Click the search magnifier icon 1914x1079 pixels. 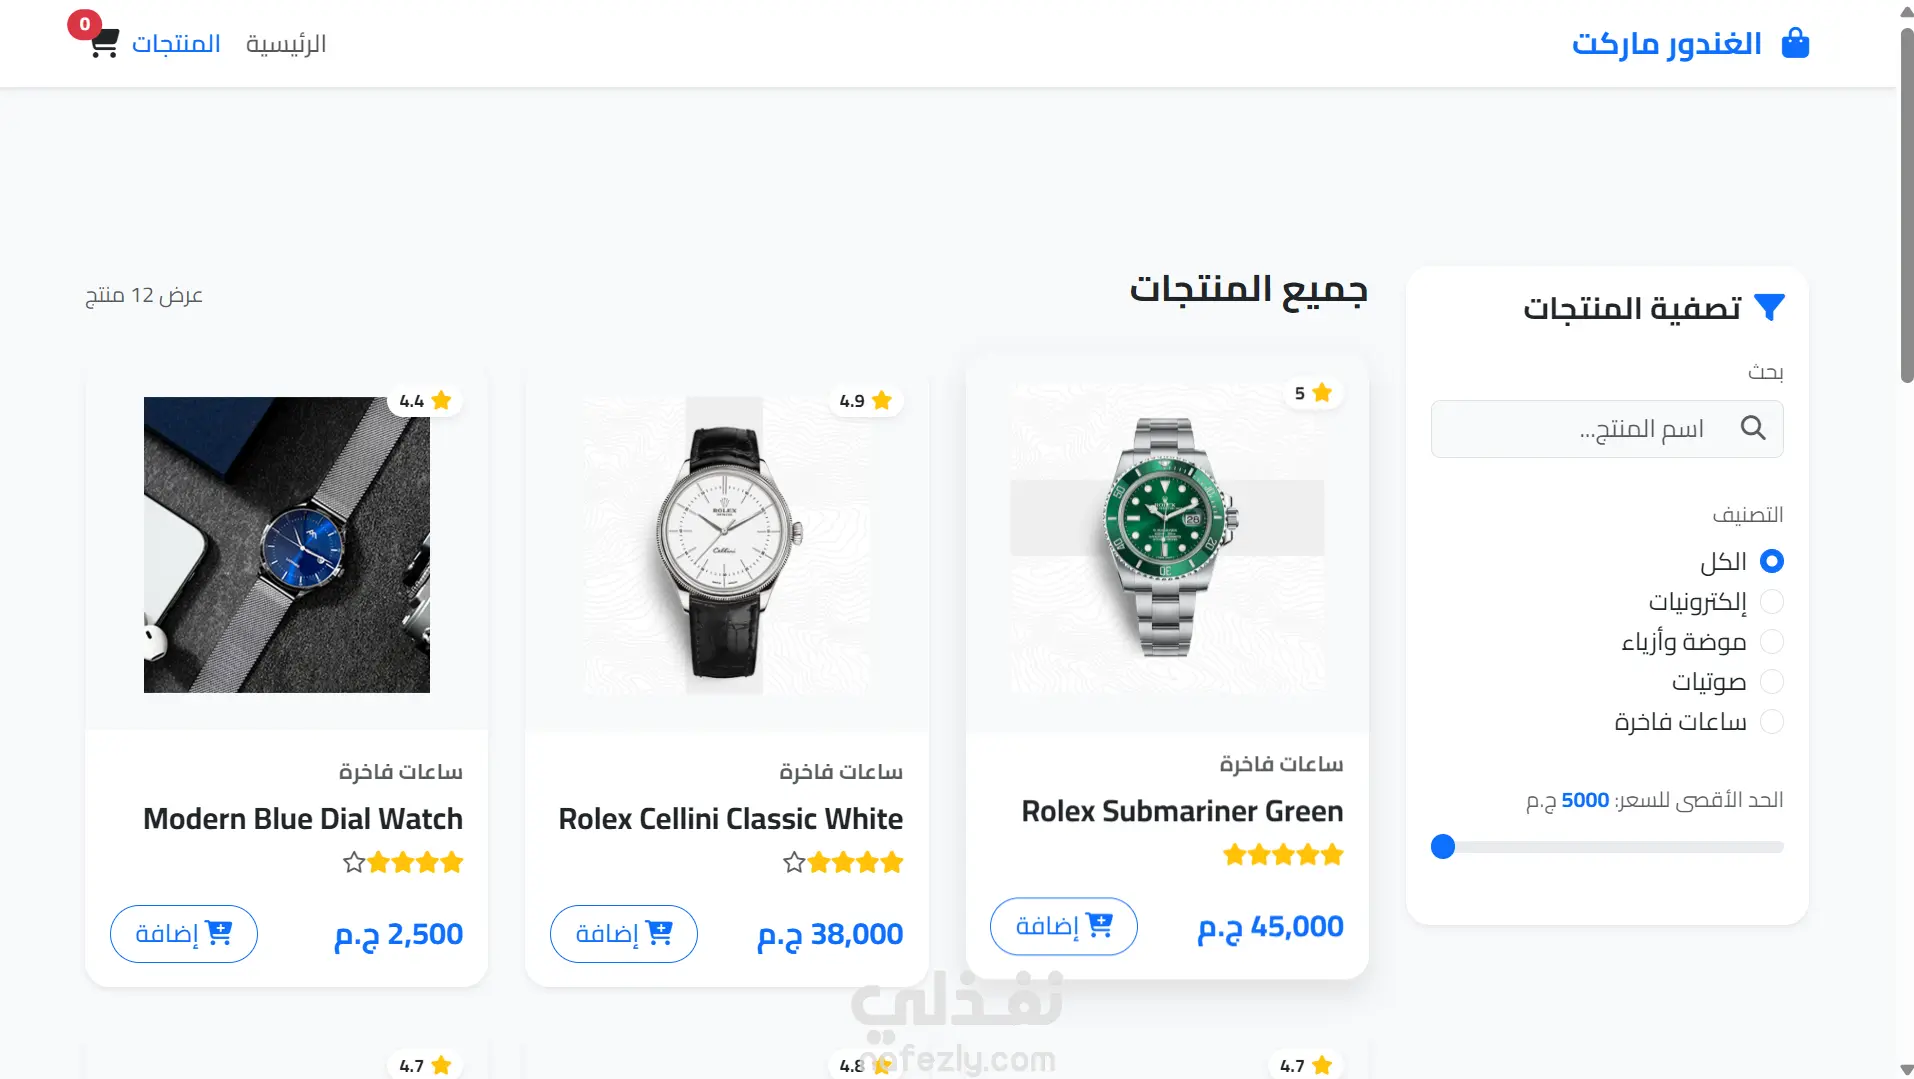1753,428
